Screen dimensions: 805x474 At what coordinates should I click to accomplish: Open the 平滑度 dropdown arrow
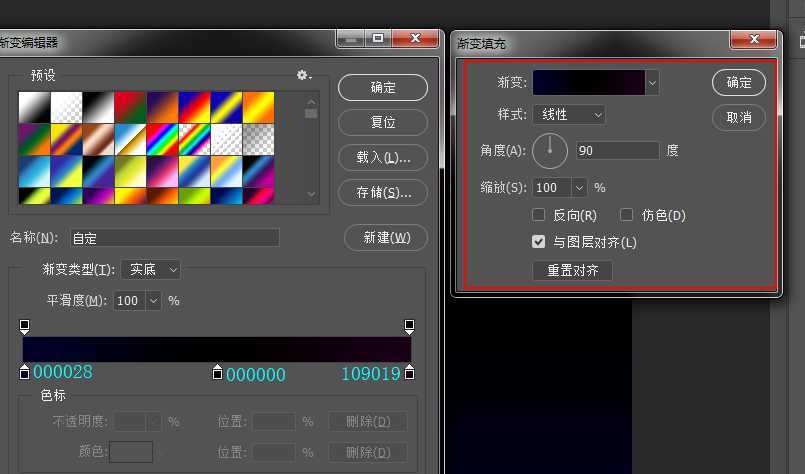153,300
